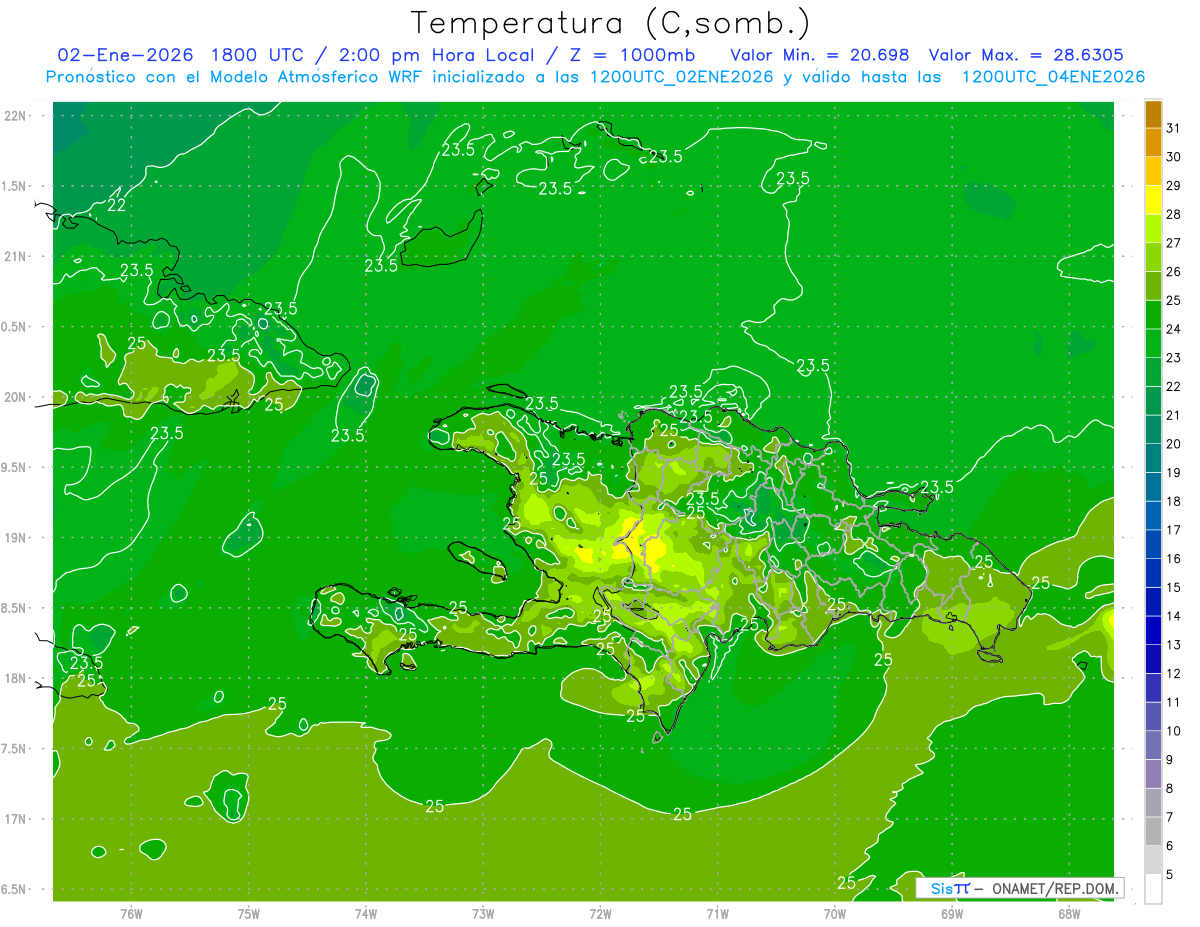Click the 68W longitude axis label

1069,914
